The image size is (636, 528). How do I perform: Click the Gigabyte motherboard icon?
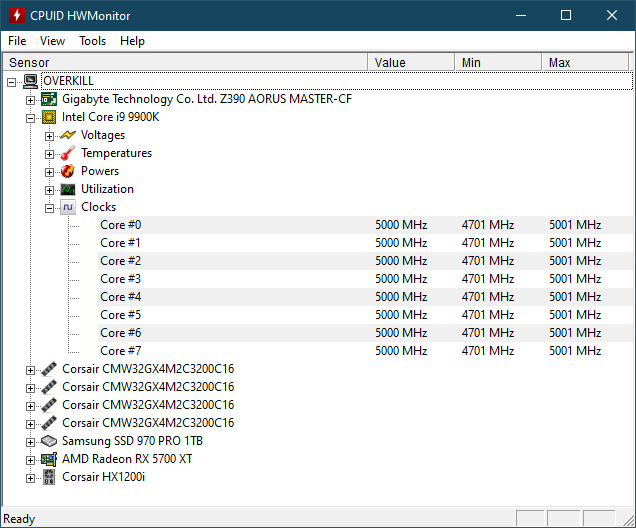[x=49, y=99]
